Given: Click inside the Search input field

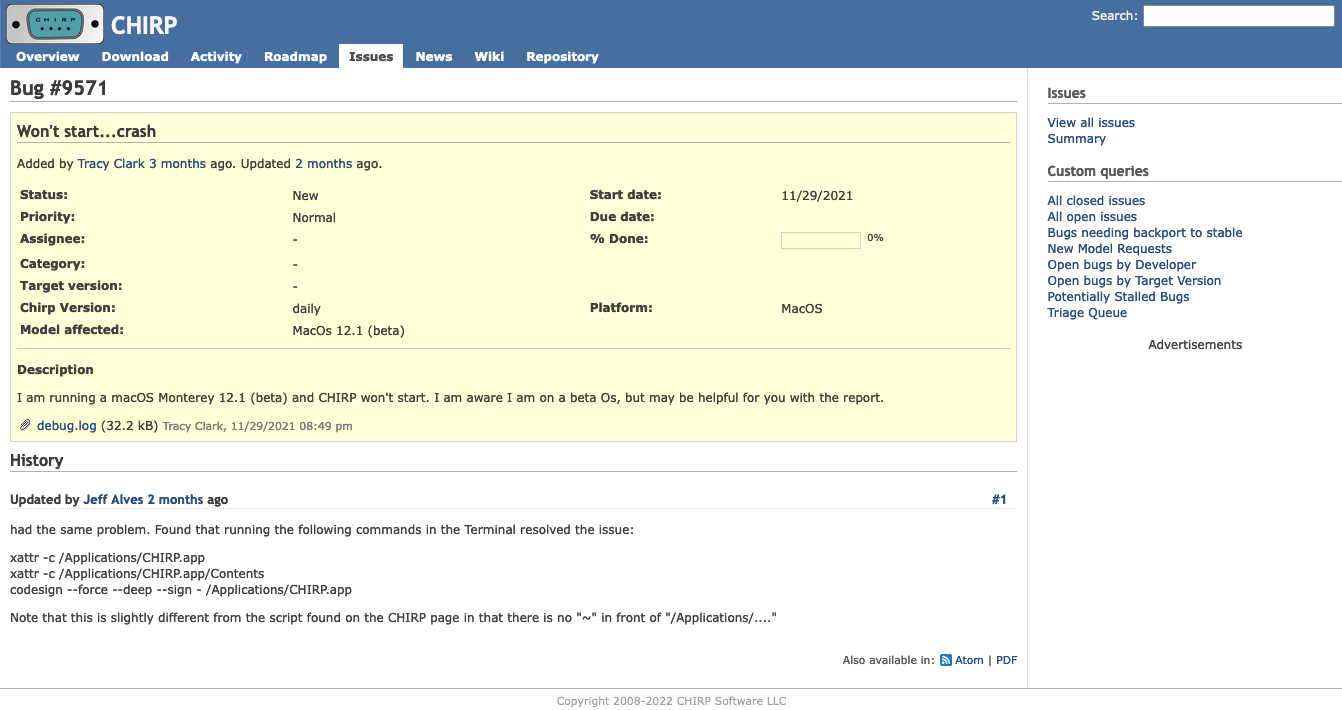Looking at the screenshot, I should tap(1237, 15).
